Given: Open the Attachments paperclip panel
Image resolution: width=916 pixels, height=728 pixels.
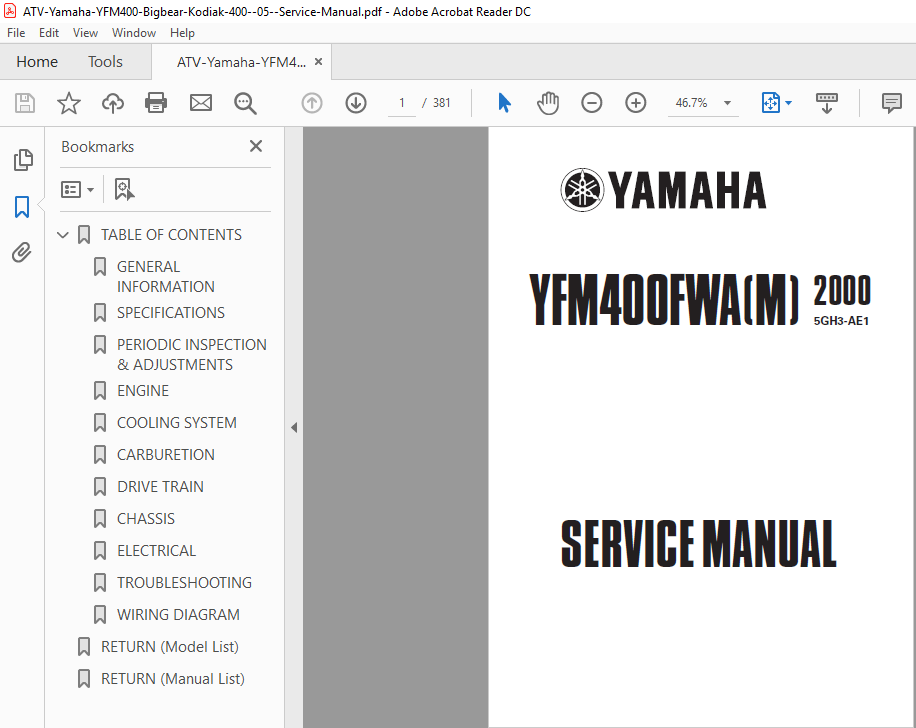Looking at the screenshot, I should [22, 252].
